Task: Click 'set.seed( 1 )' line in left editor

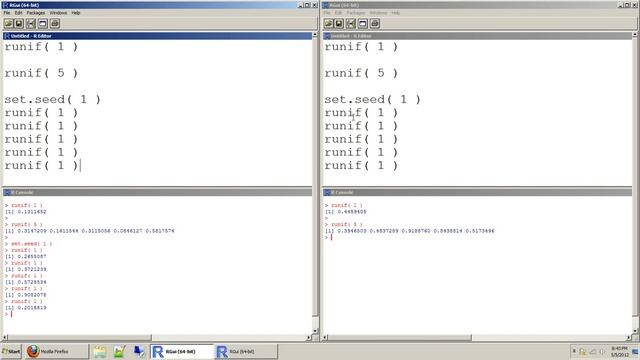Action: coord(52,99)
